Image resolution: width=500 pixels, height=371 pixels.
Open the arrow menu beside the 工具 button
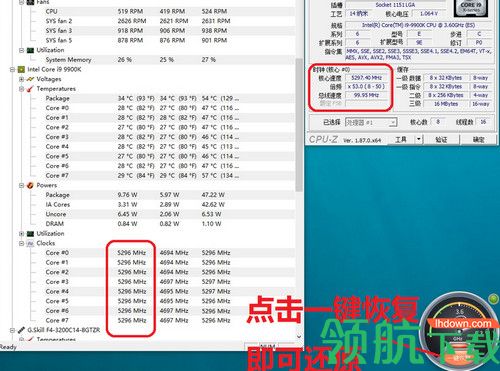pos(419,139)
